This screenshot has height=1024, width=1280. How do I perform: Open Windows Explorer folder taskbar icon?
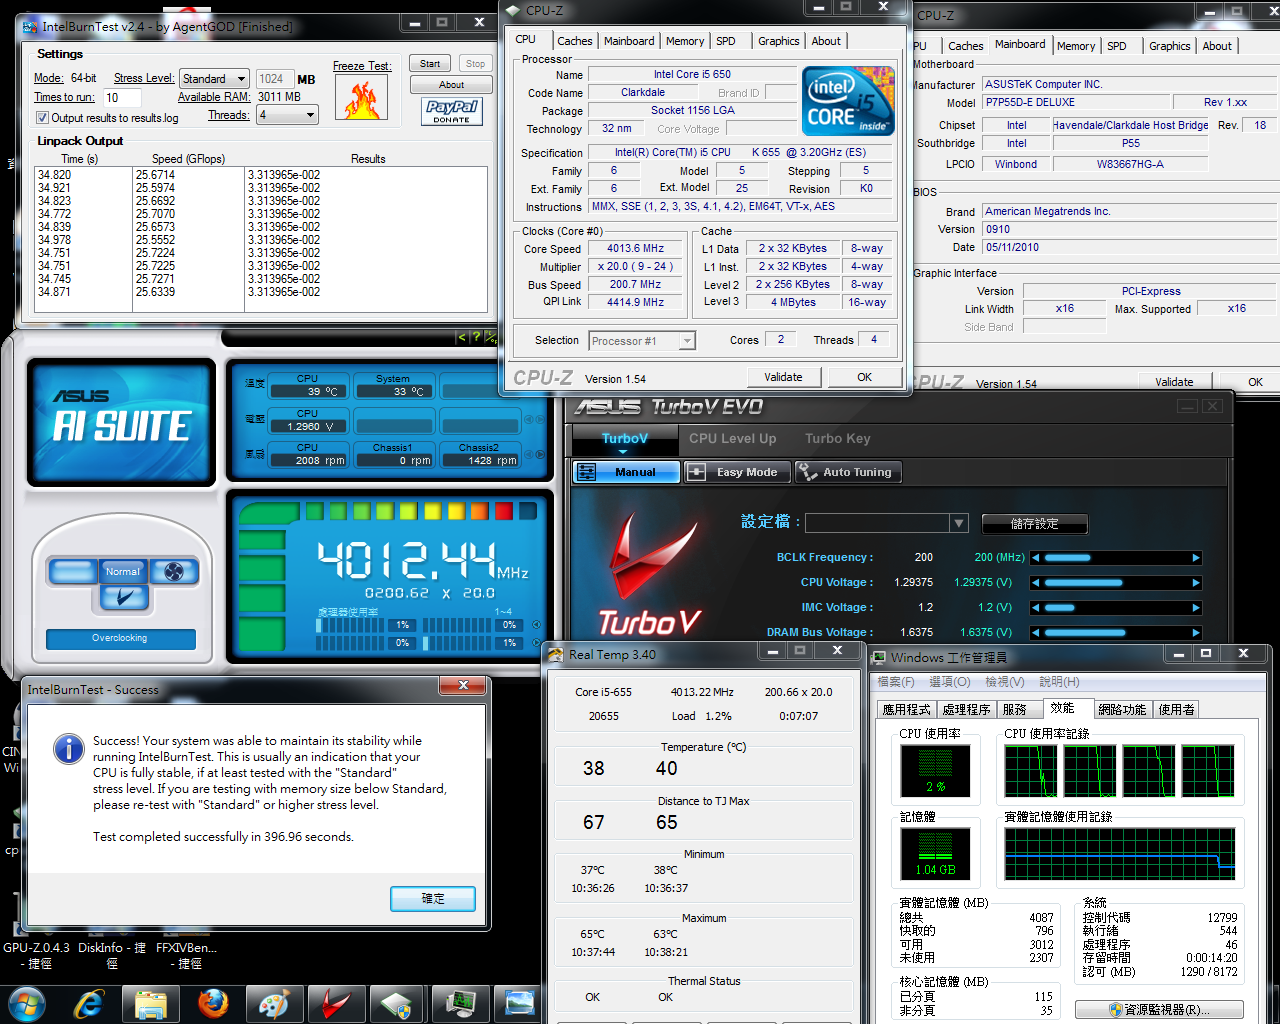point(150,1004)
